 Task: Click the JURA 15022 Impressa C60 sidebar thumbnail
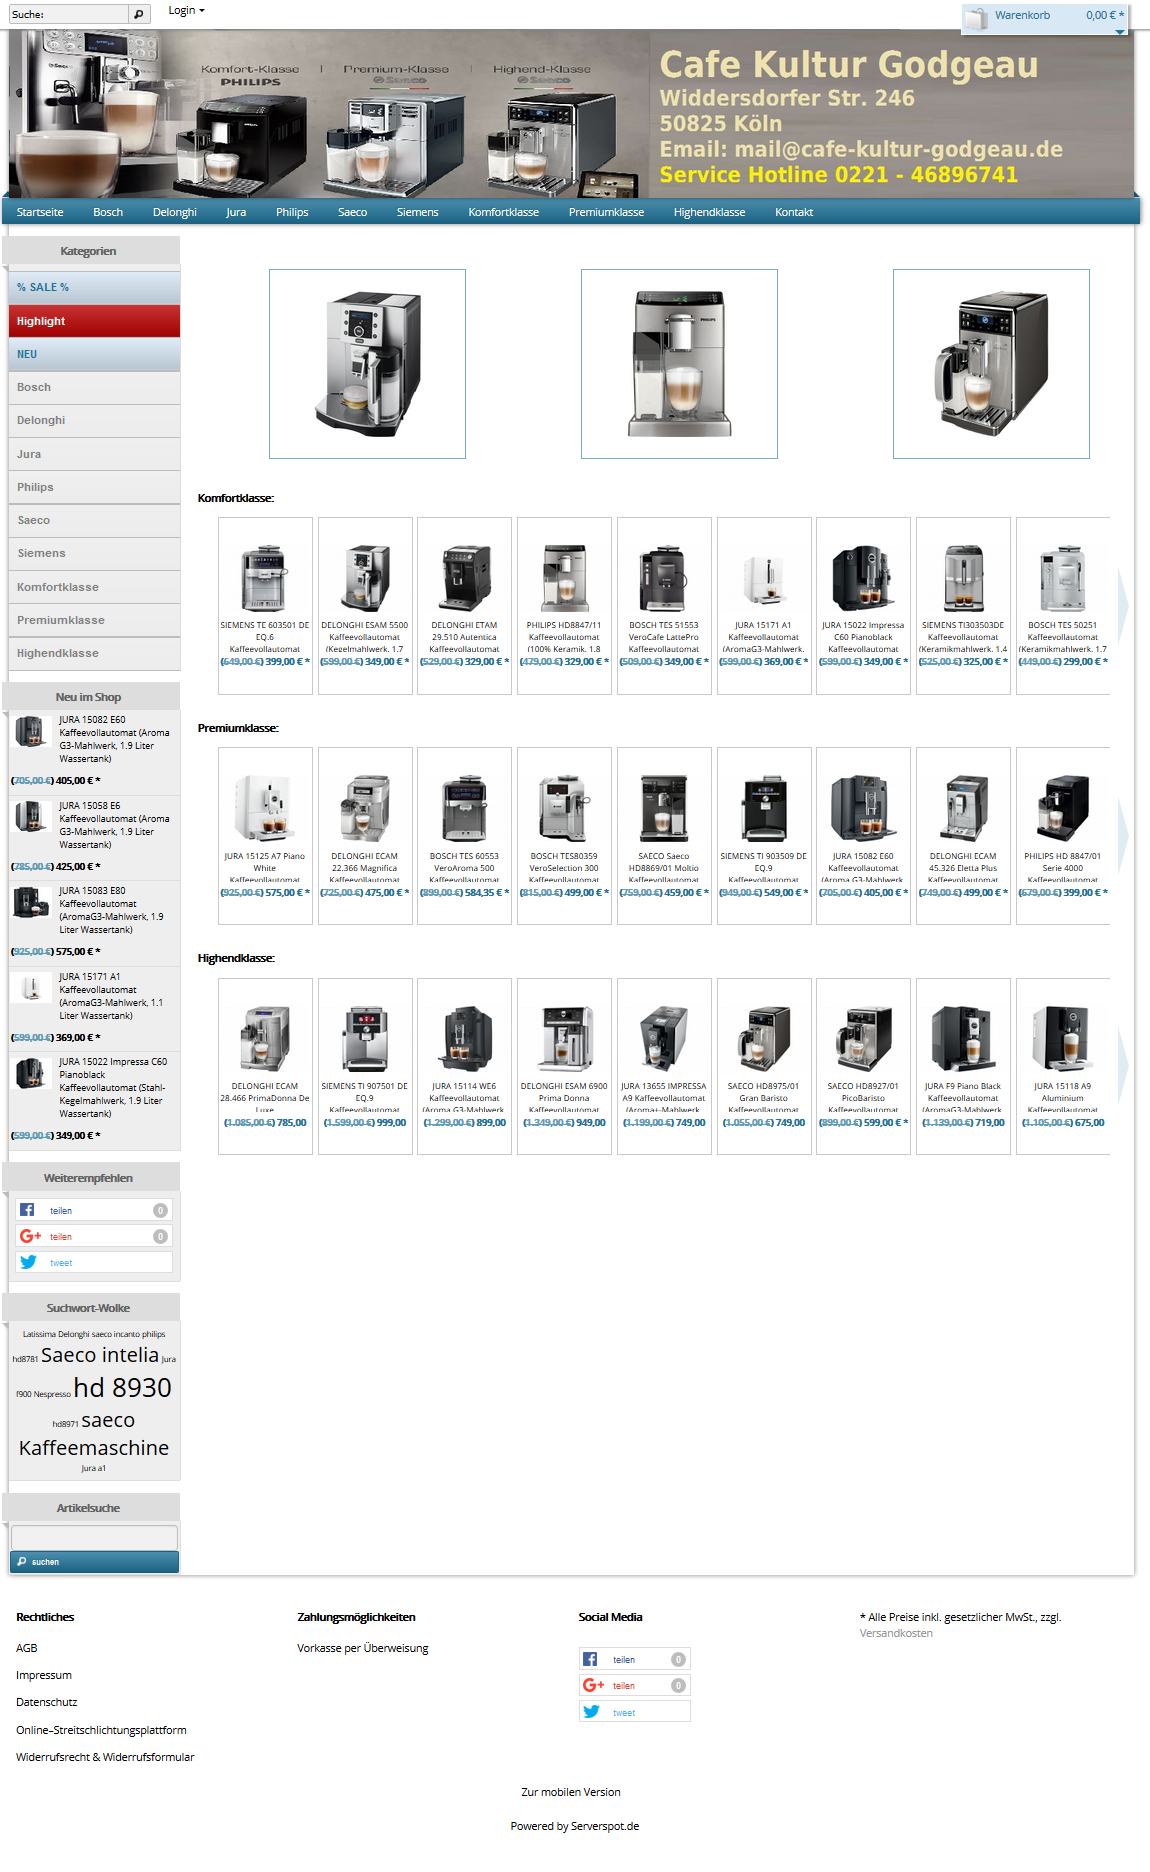pyautogui.click(x=31, y=1073)
